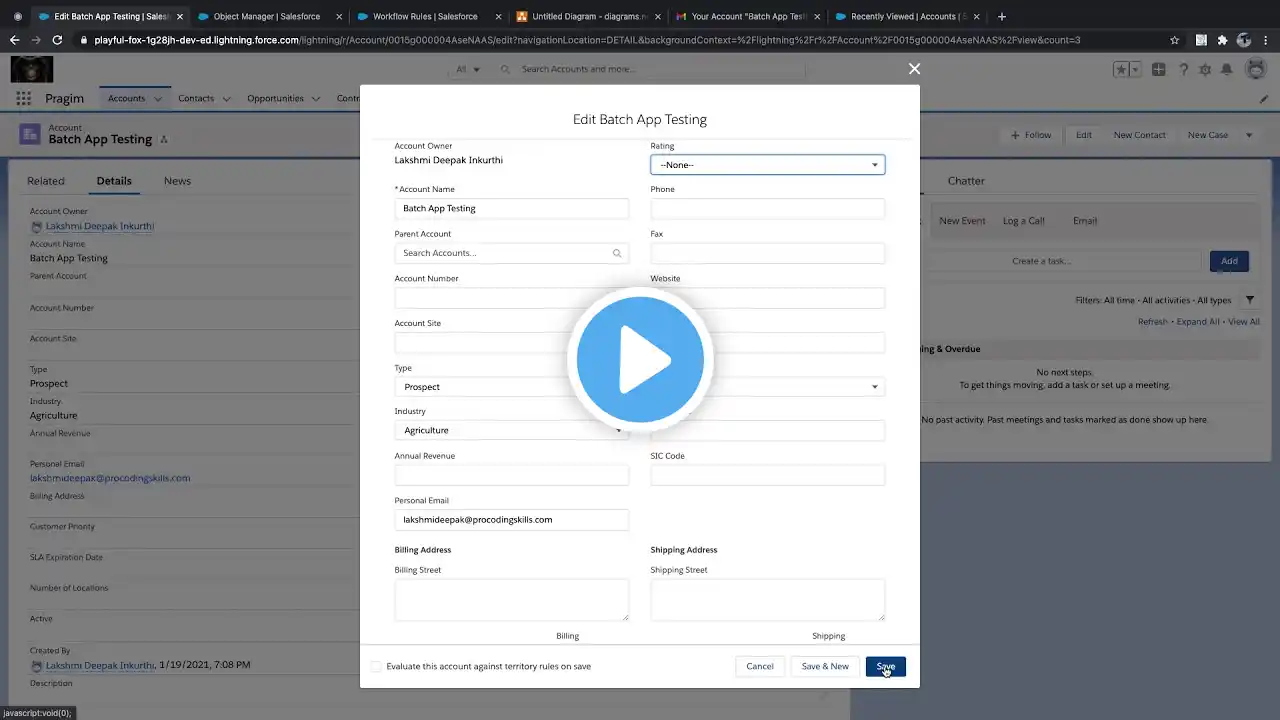Close the Object Manager browser tab
Screen dimensions: 1280x720
pyautogui.click(x=339, y=16)
